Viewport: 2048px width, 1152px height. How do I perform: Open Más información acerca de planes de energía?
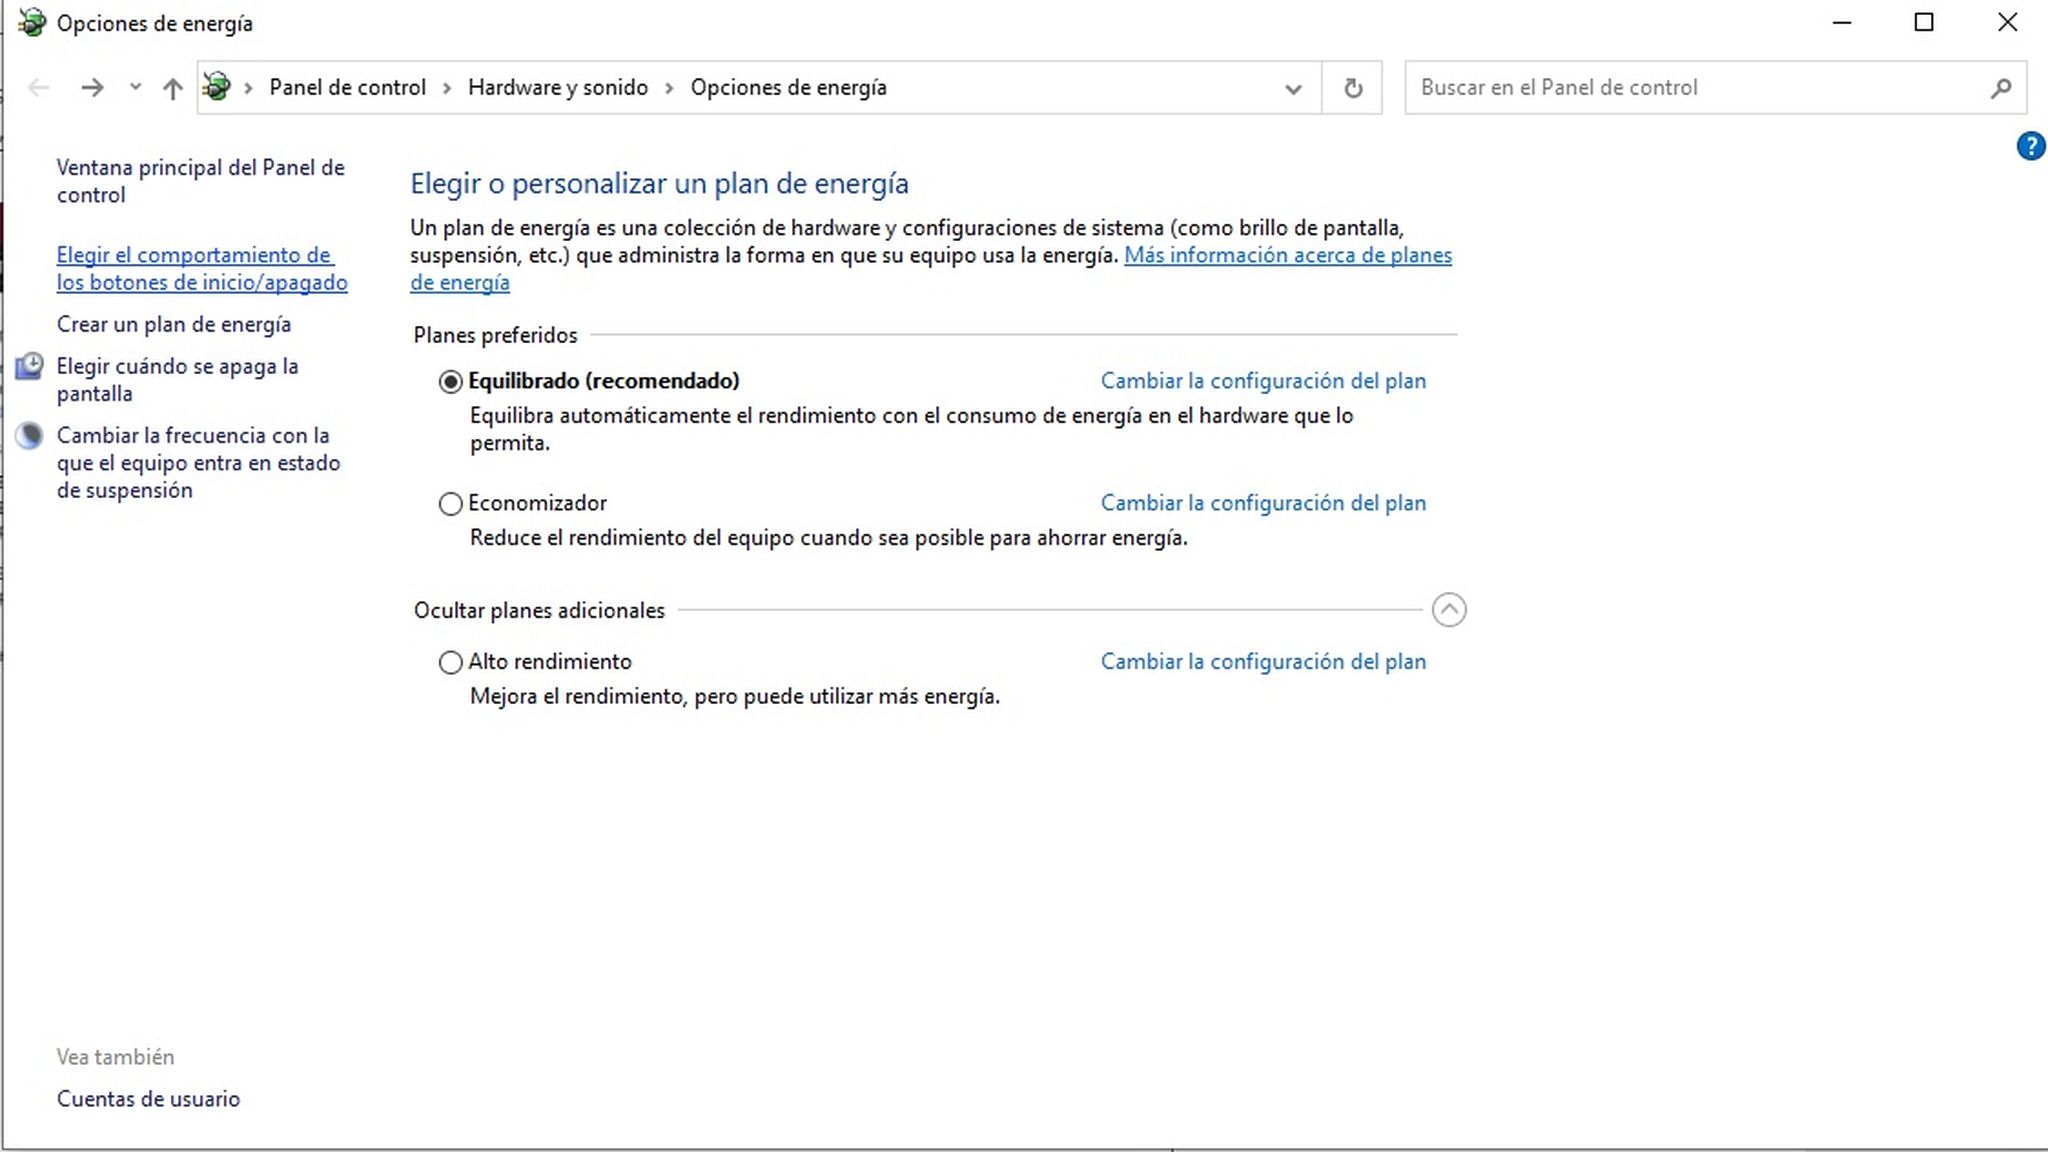(x=1289, y=256)
